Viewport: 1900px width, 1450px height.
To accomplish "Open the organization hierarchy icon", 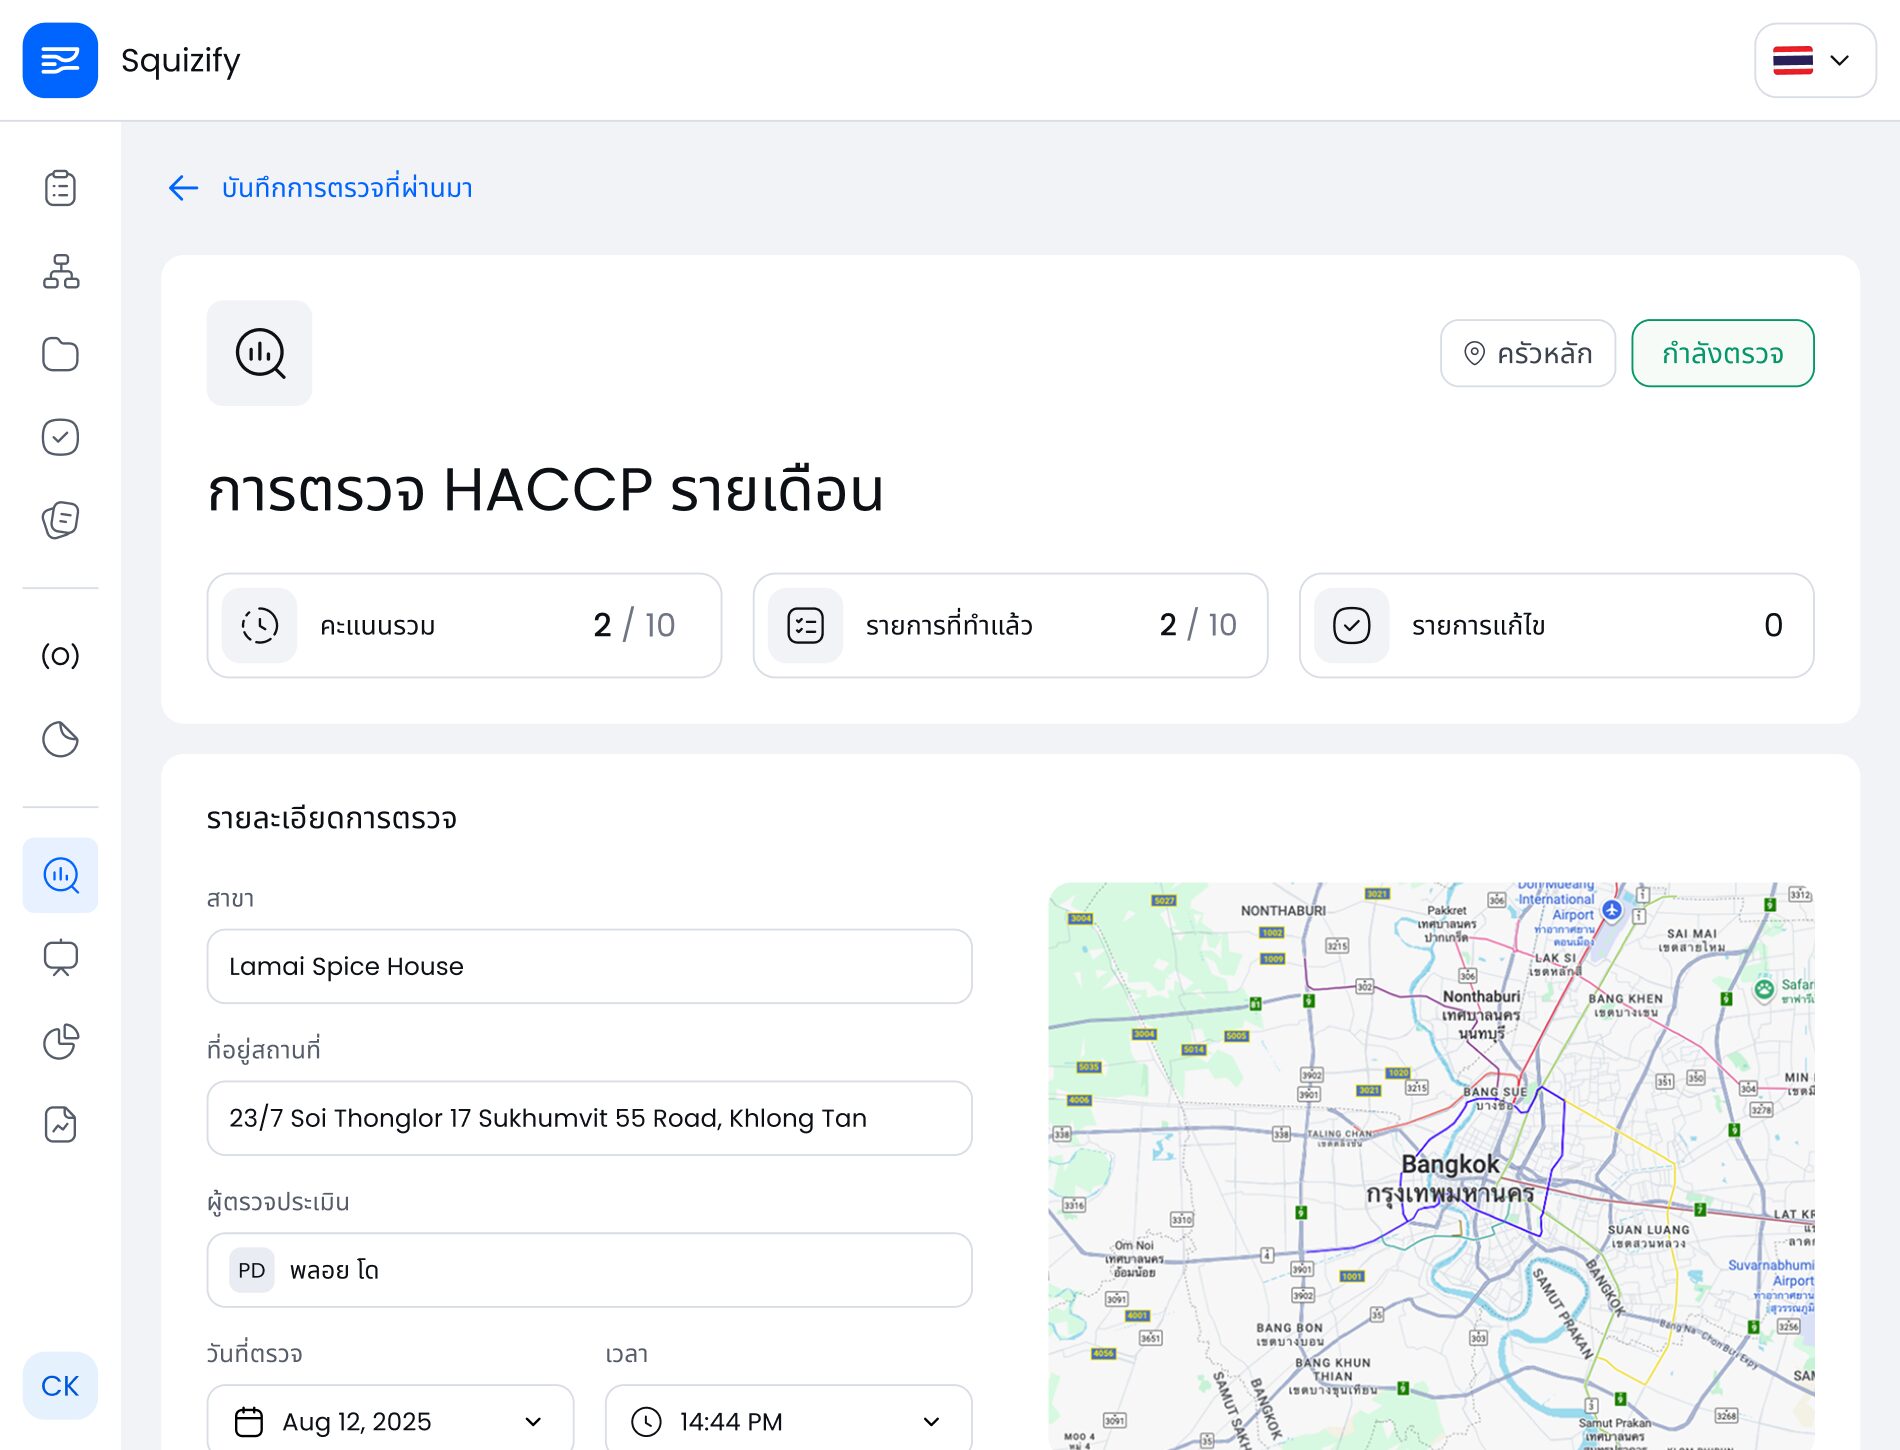I will point(60,272).
